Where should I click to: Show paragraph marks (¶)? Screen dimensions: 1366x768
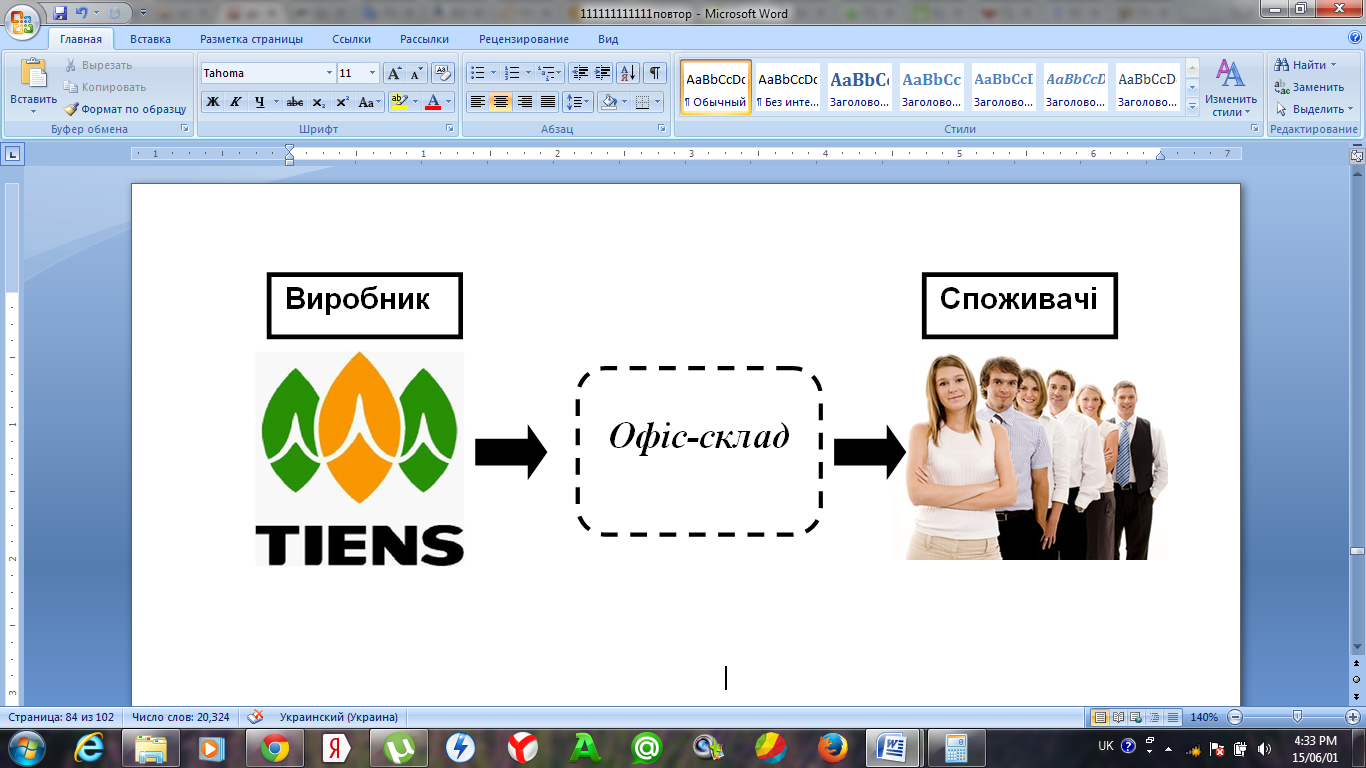click(655, 73)
